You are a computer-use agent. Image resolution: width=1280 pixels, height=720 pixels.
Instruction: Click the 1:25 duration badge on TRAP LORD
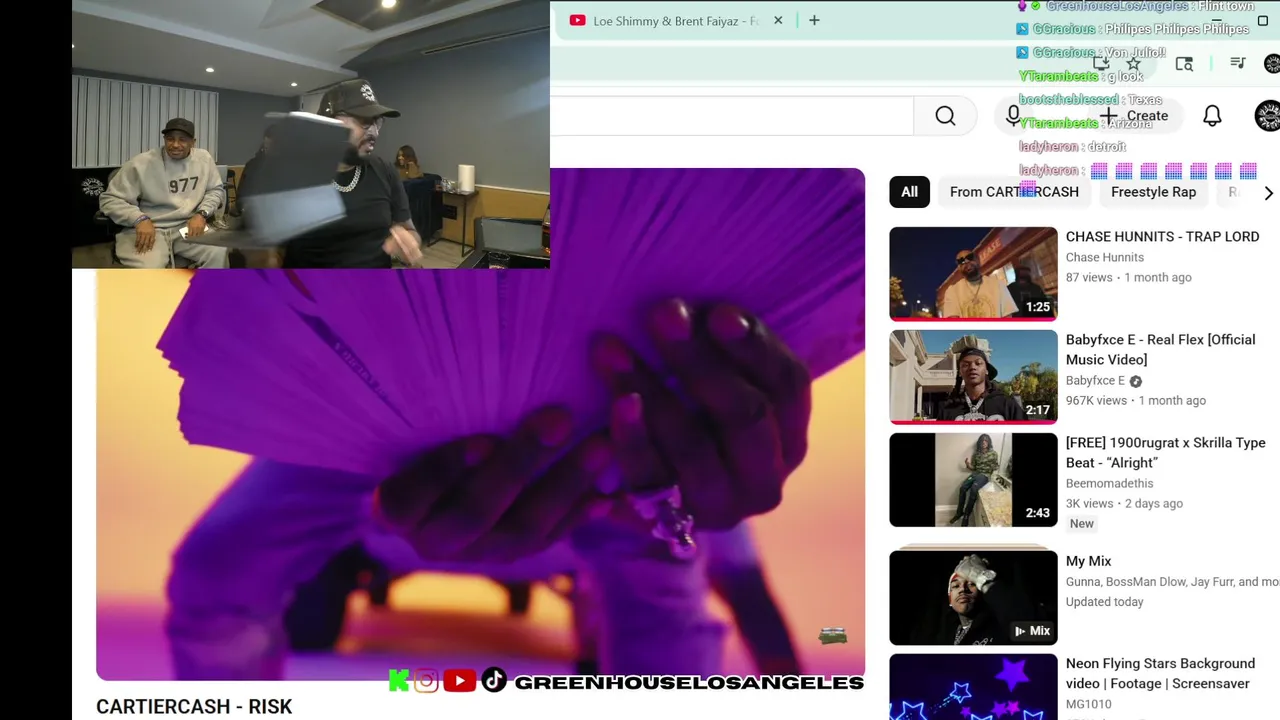(1038, 307)
